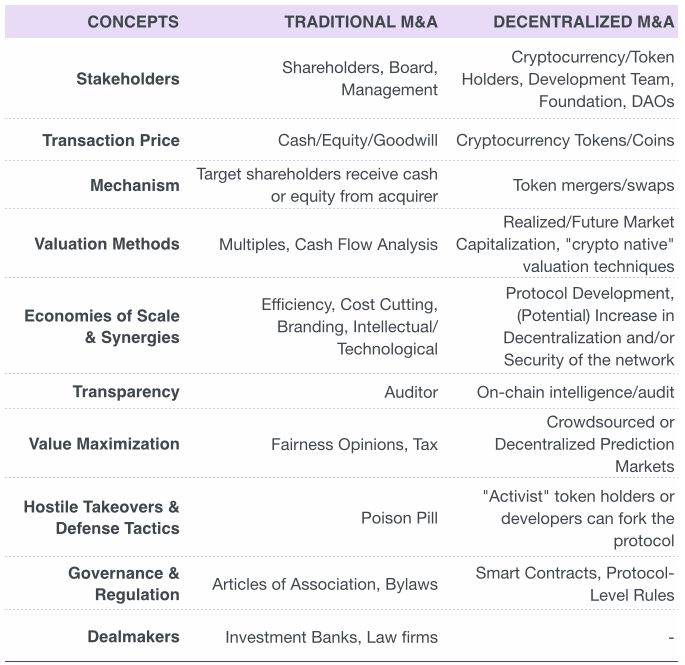Click Hostile Takeovers & Defense Tactics label
The image size is (685, 665).
point(102,518)
